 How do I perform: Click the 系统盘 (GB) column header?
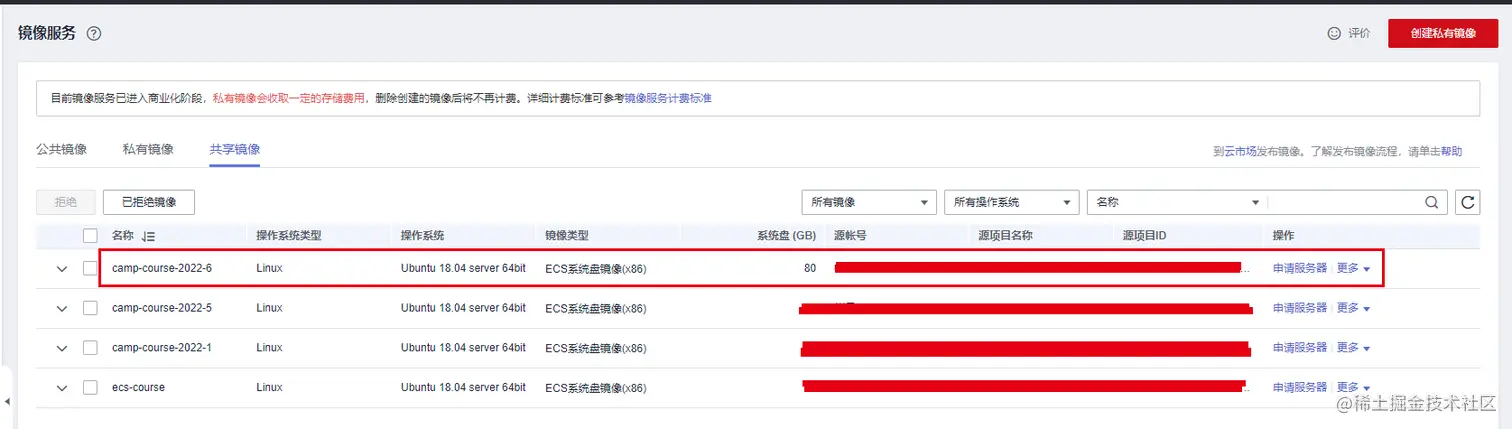pyautogui.click(x=786, y=236)
